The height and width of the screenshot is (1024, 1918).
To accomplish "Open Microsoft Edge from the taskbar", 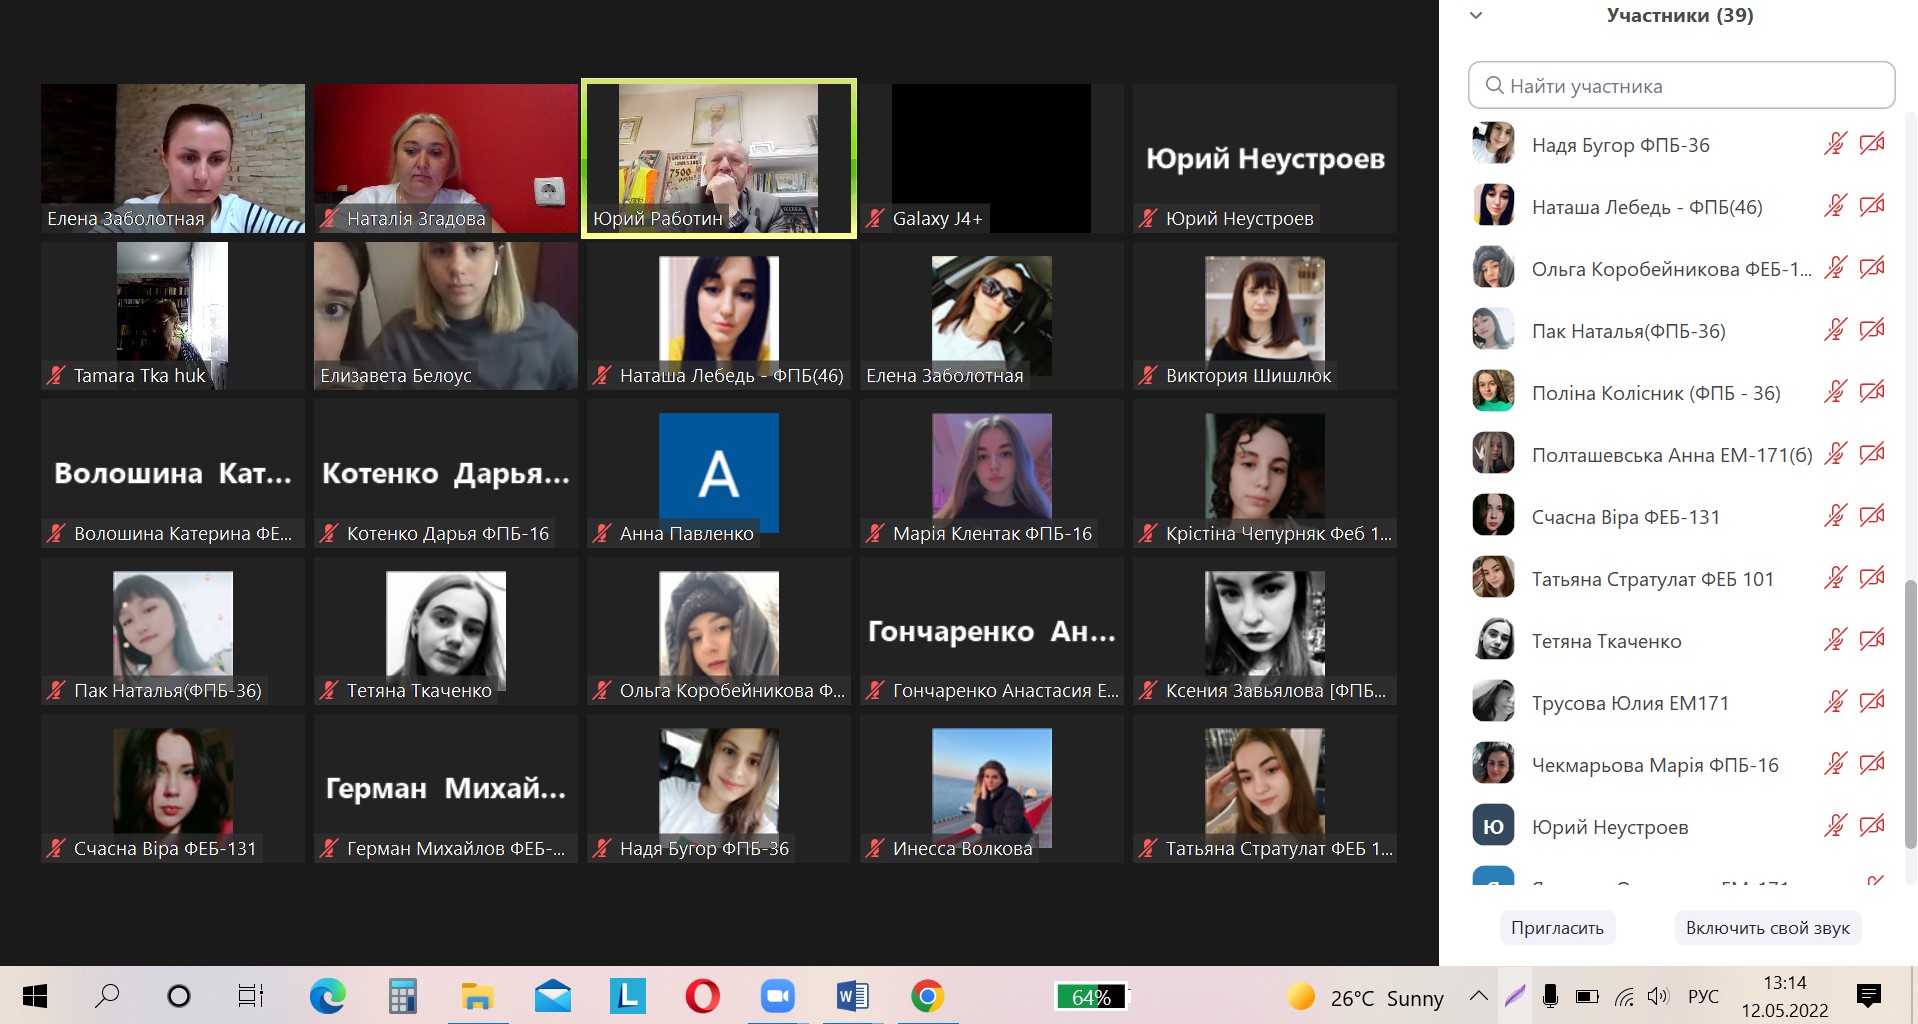I will tap(327, 996).
